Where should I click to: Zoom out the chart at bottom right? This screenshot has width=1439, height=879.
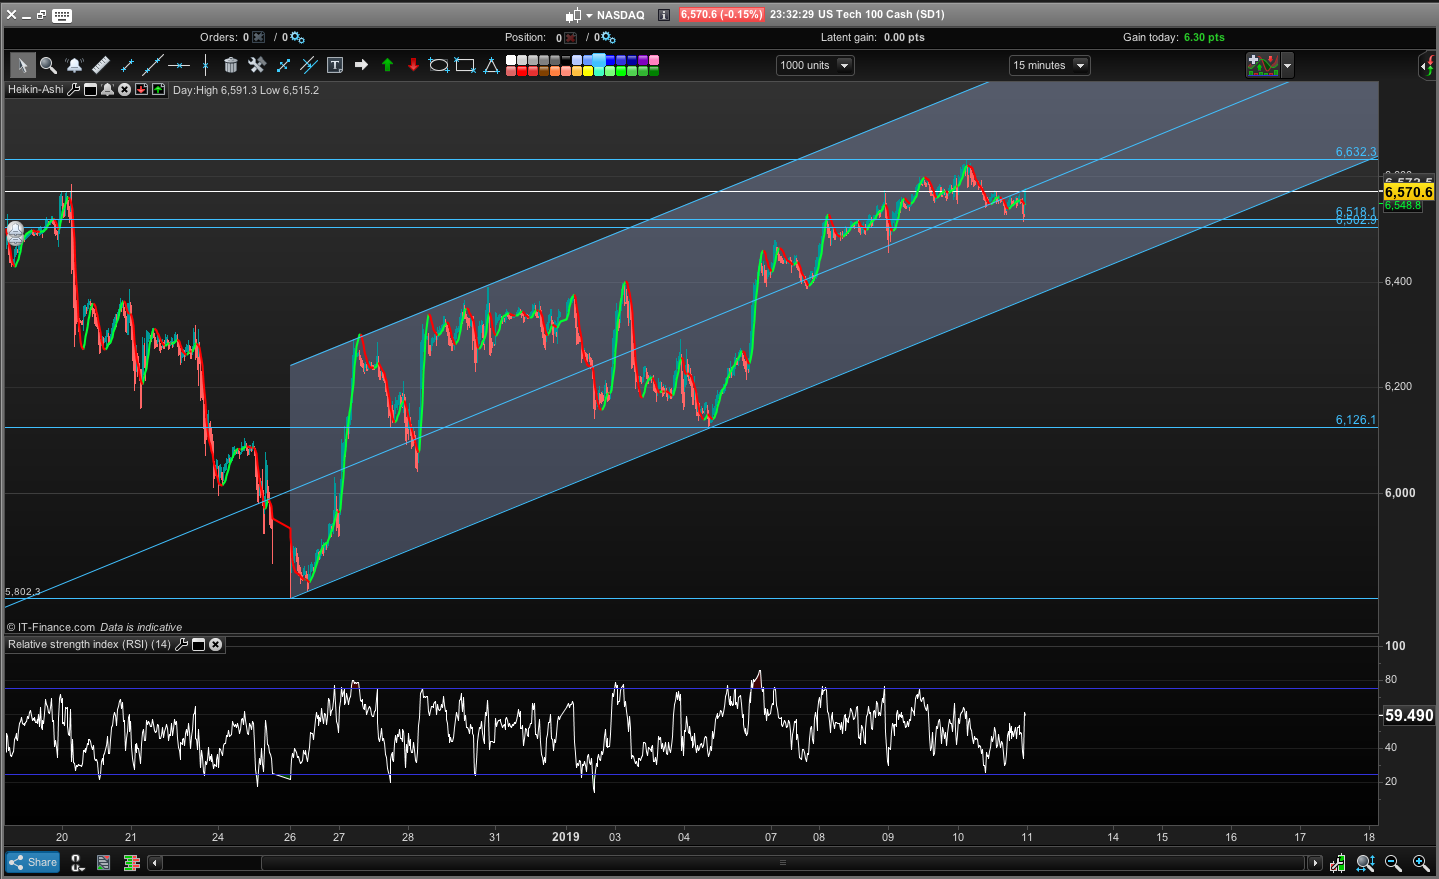1393,863
